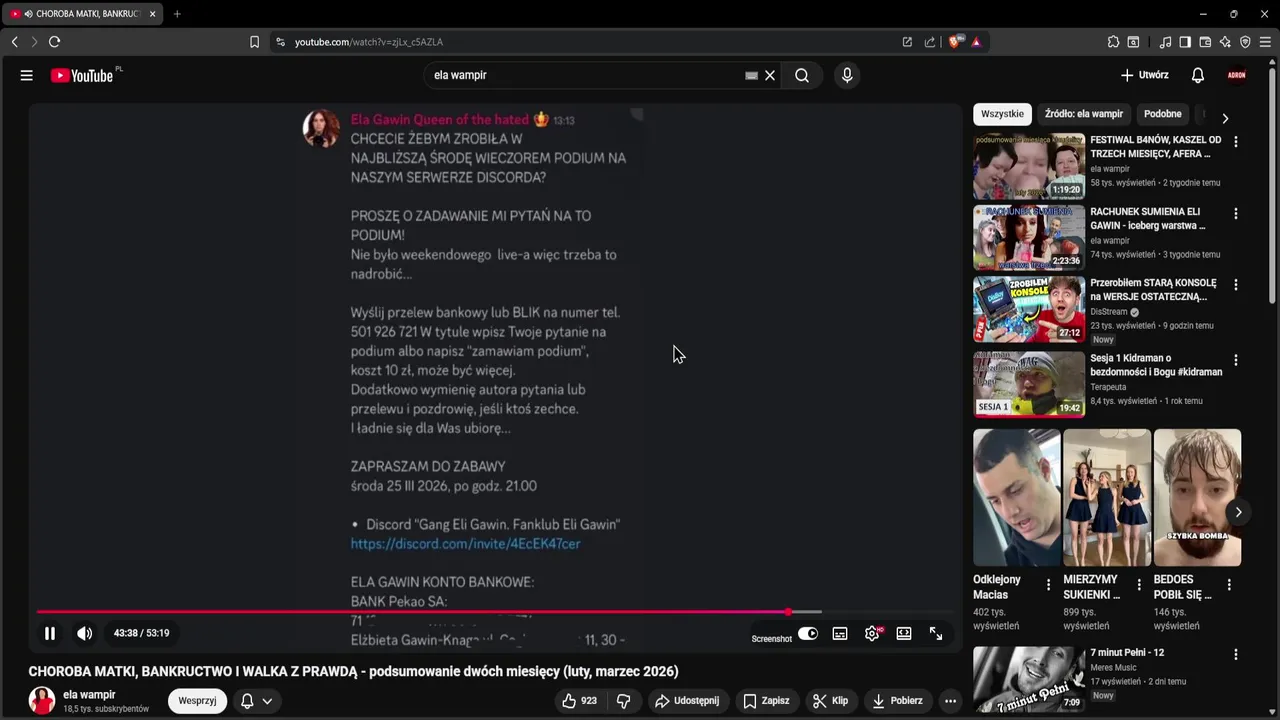Viewport: 1280px width, 720px height.
Task: Take a player Screenshot
Action: tap(772, 639)
